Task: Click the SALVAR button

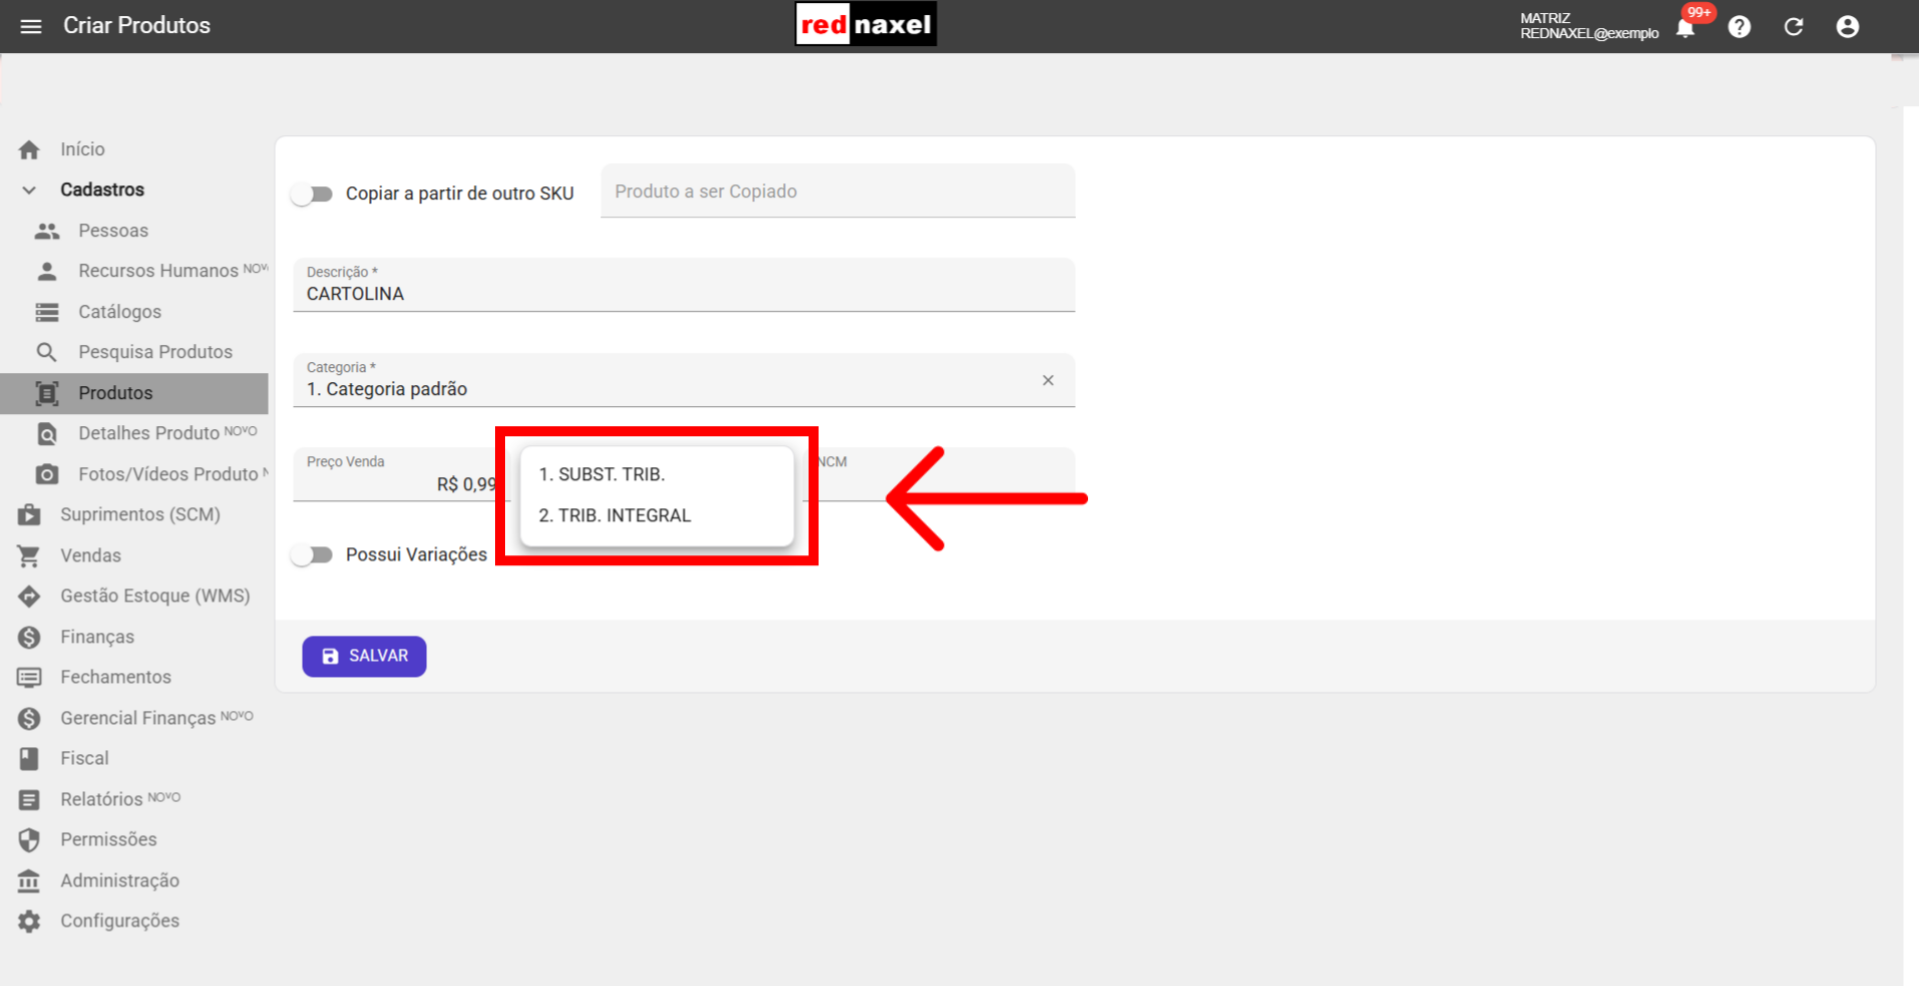Action: tap(364, 656)
